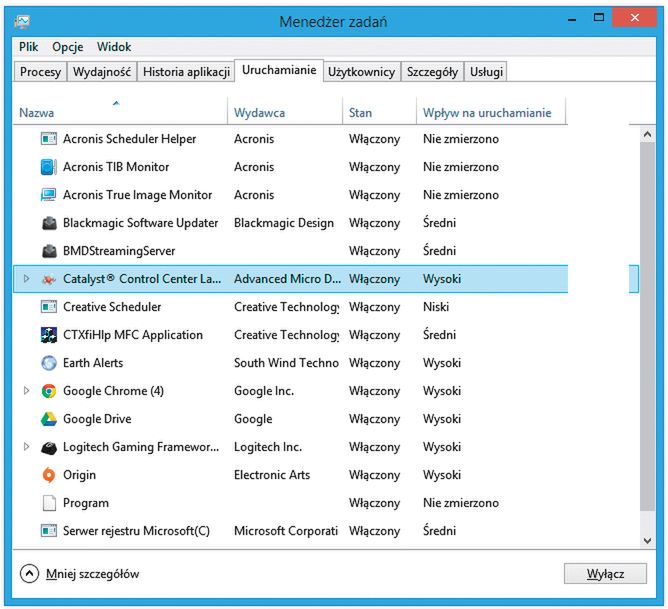
Task: Select the Blackmagic Software Updater name
Action: point(141,223)
